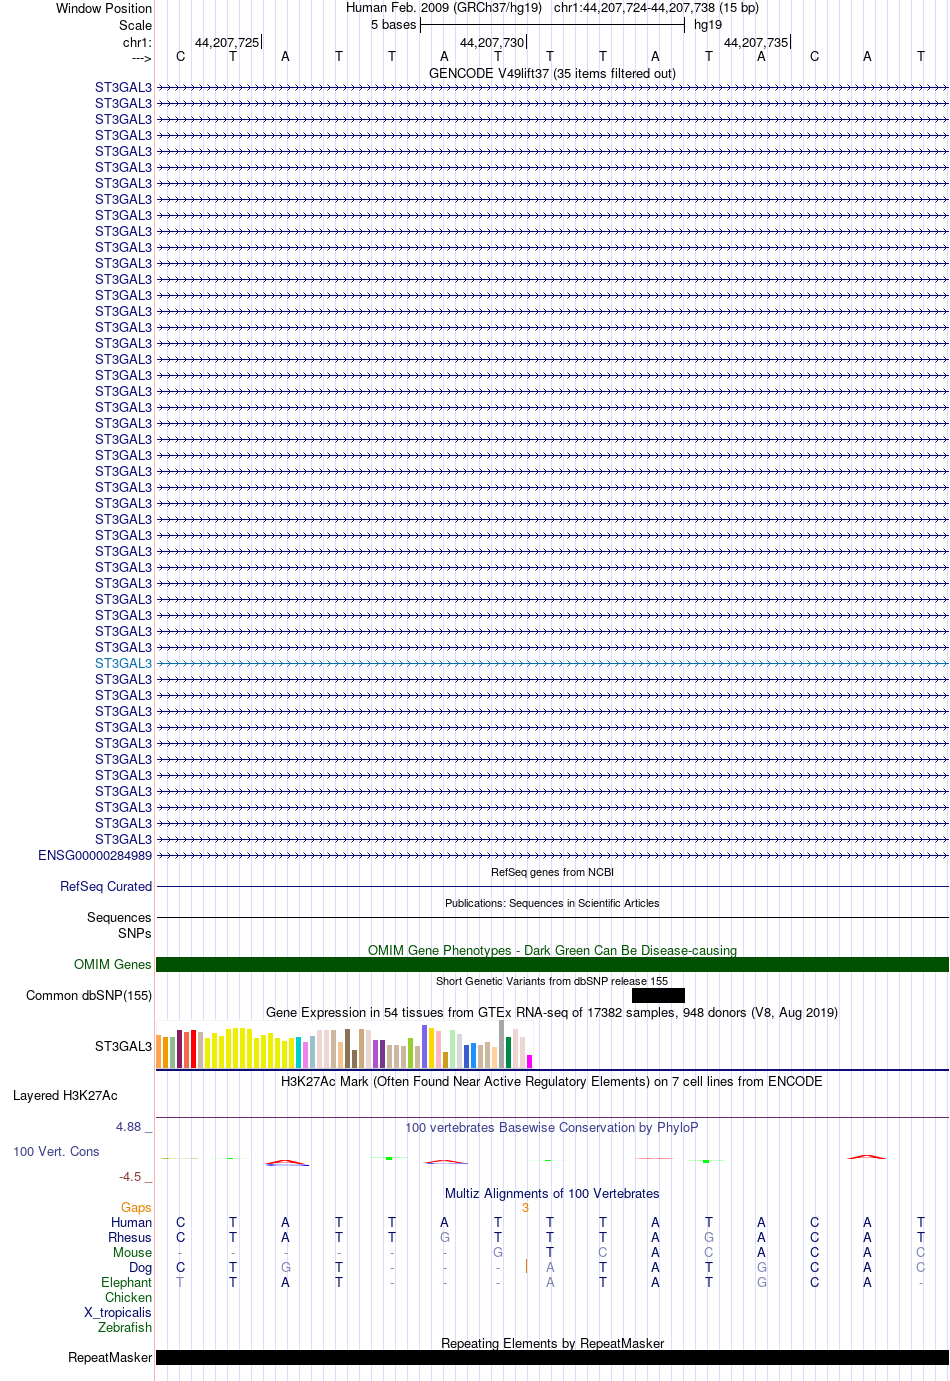Select the Elephant alignment row label
Viewport: 950px width, 1381px height.
pyautogui.click(x=127, y=1282)
